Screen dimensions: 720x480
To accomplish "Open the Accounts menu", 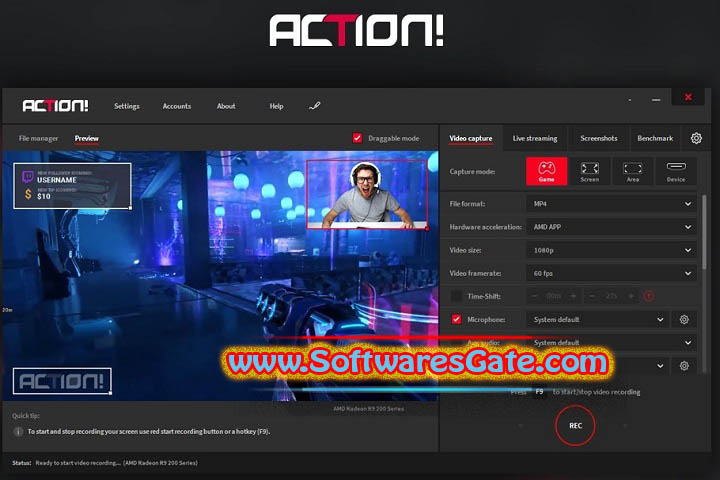I will 177,106.
